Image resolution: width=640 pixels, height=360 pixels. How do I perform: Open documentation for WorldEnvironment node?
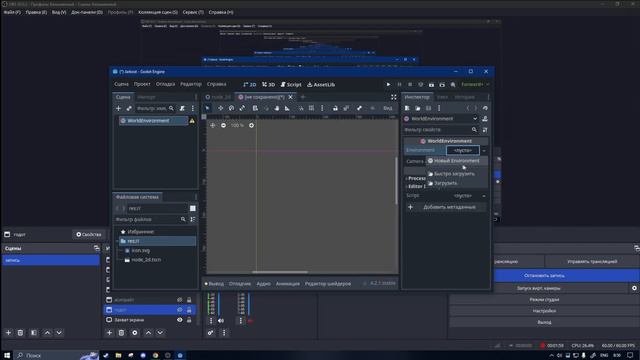tap(485, 119)
